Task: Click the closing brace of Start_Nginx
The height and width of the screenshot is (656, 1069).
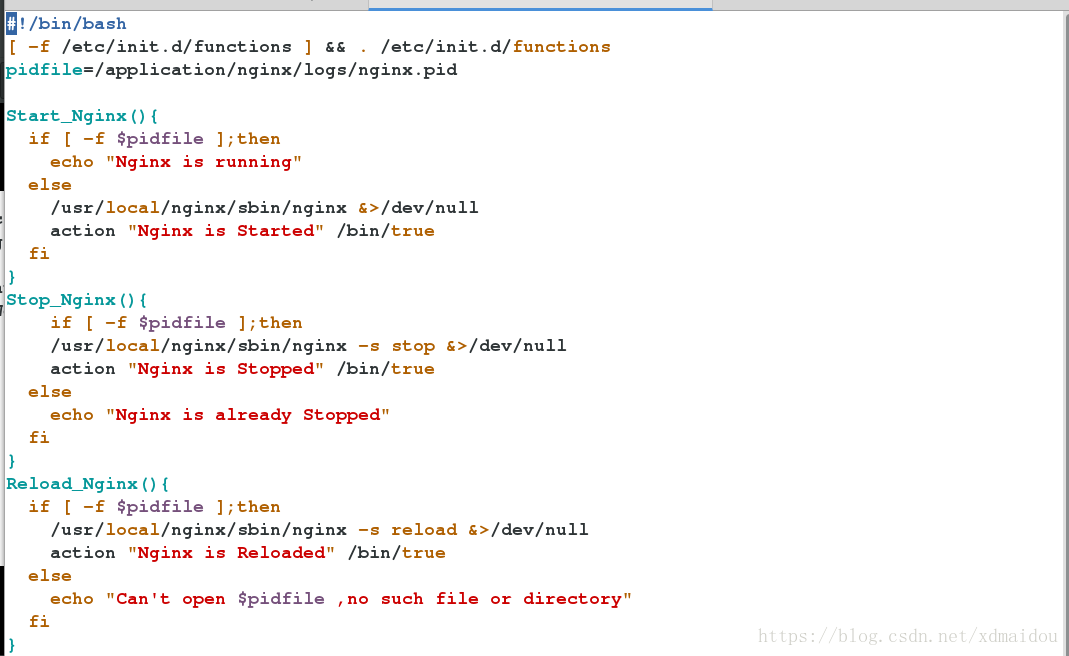Action: click(x=11, y=277)
